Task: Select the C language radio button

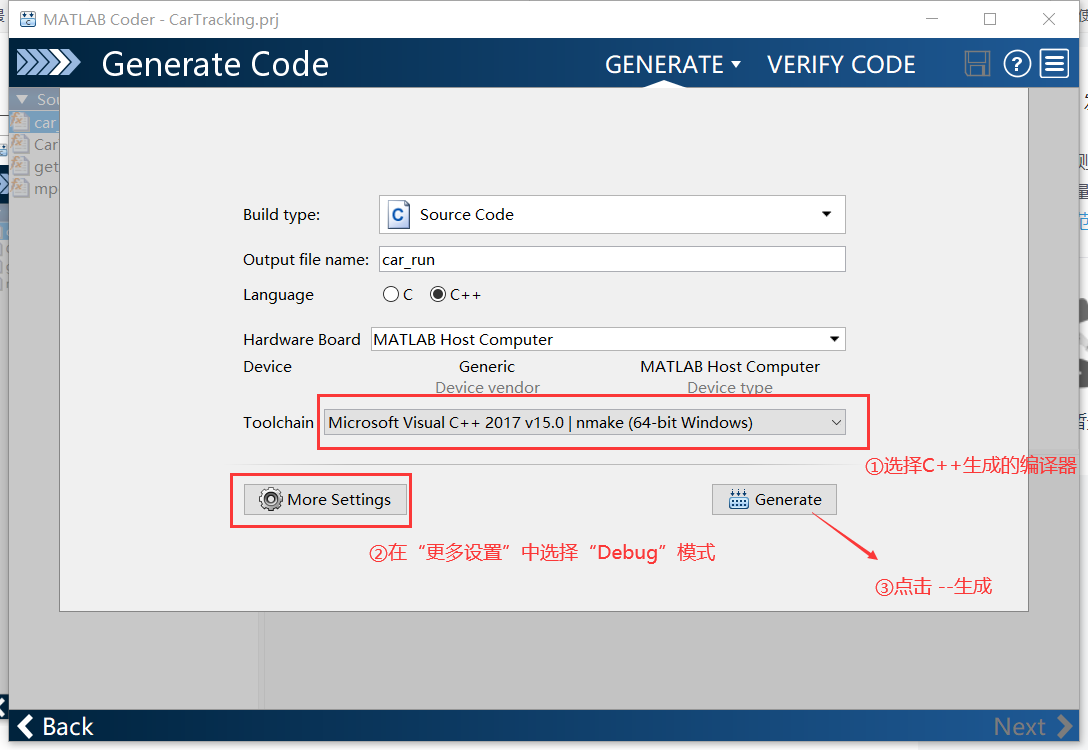Action: (390, 294)
